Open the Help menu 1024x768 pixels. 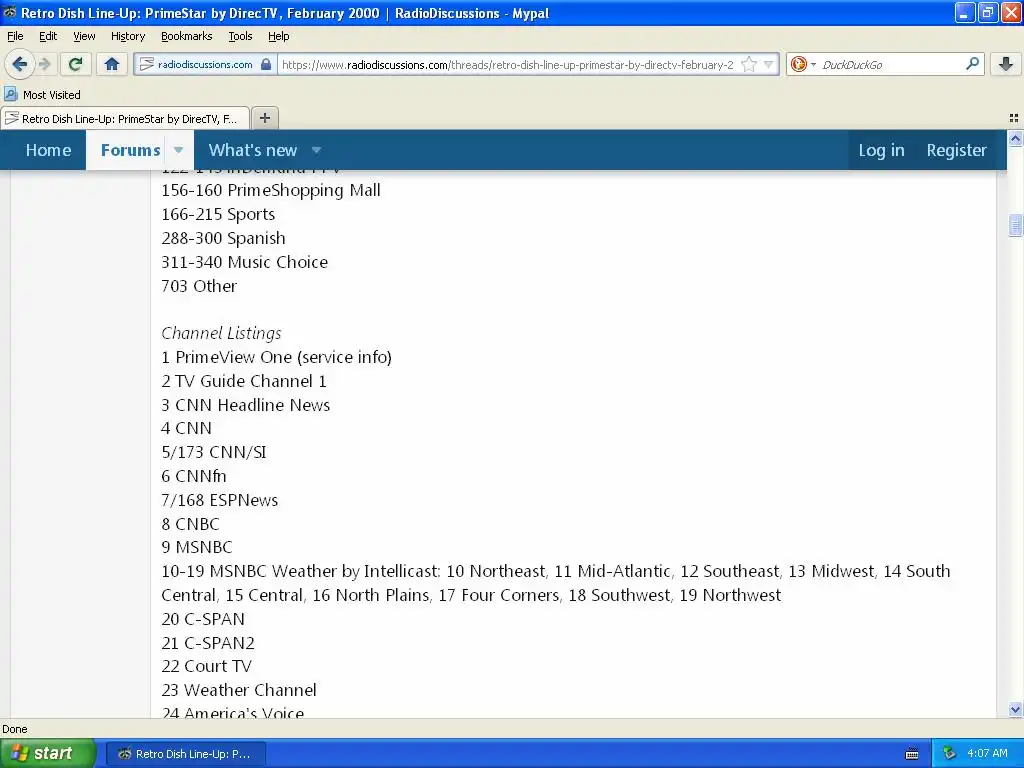pyautogui.click(x=278, y=36)
